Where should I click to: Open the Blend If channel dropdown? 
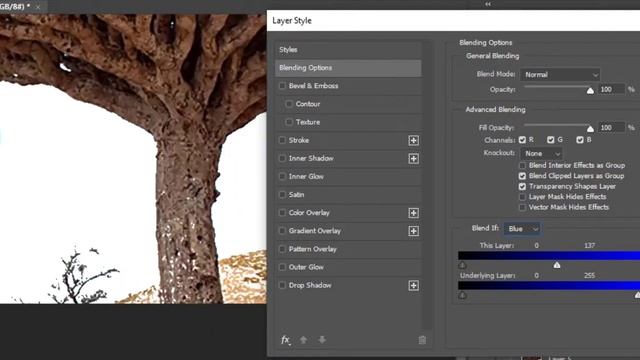click(x=522, y=229)
